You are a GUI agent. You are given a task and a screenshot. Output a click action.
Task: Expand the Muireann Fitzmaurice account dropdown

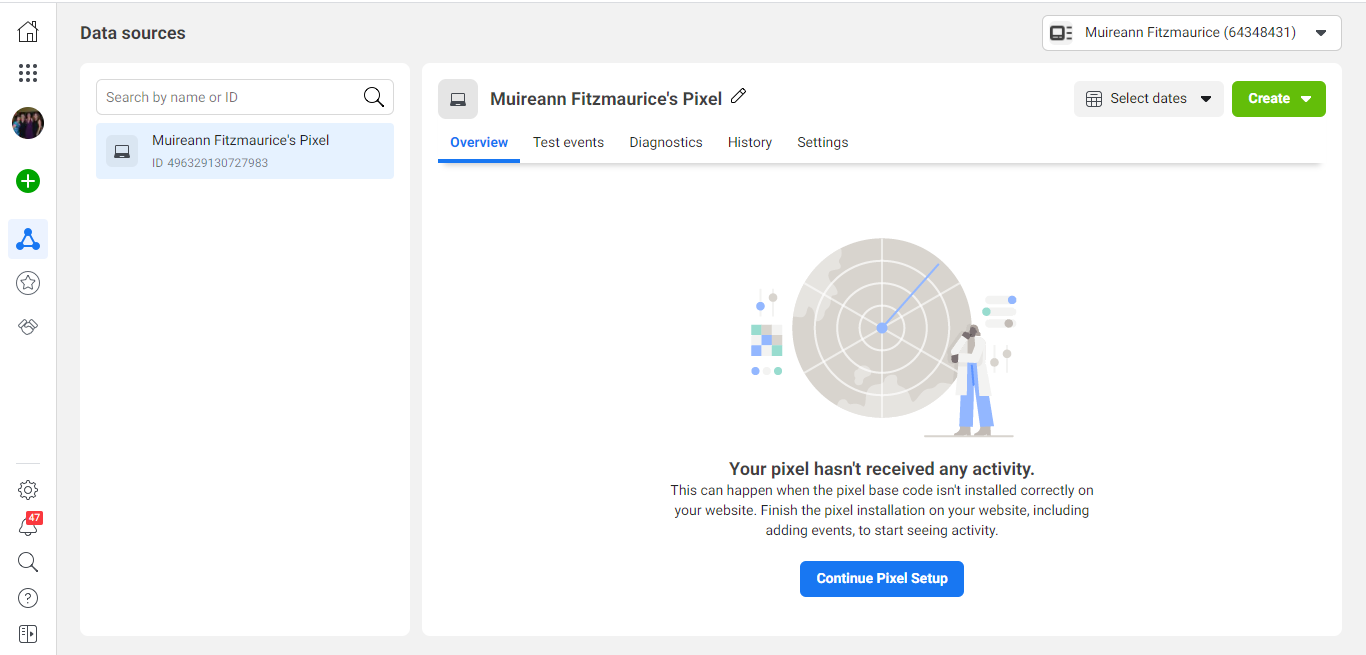click(x=1191, y=33)
